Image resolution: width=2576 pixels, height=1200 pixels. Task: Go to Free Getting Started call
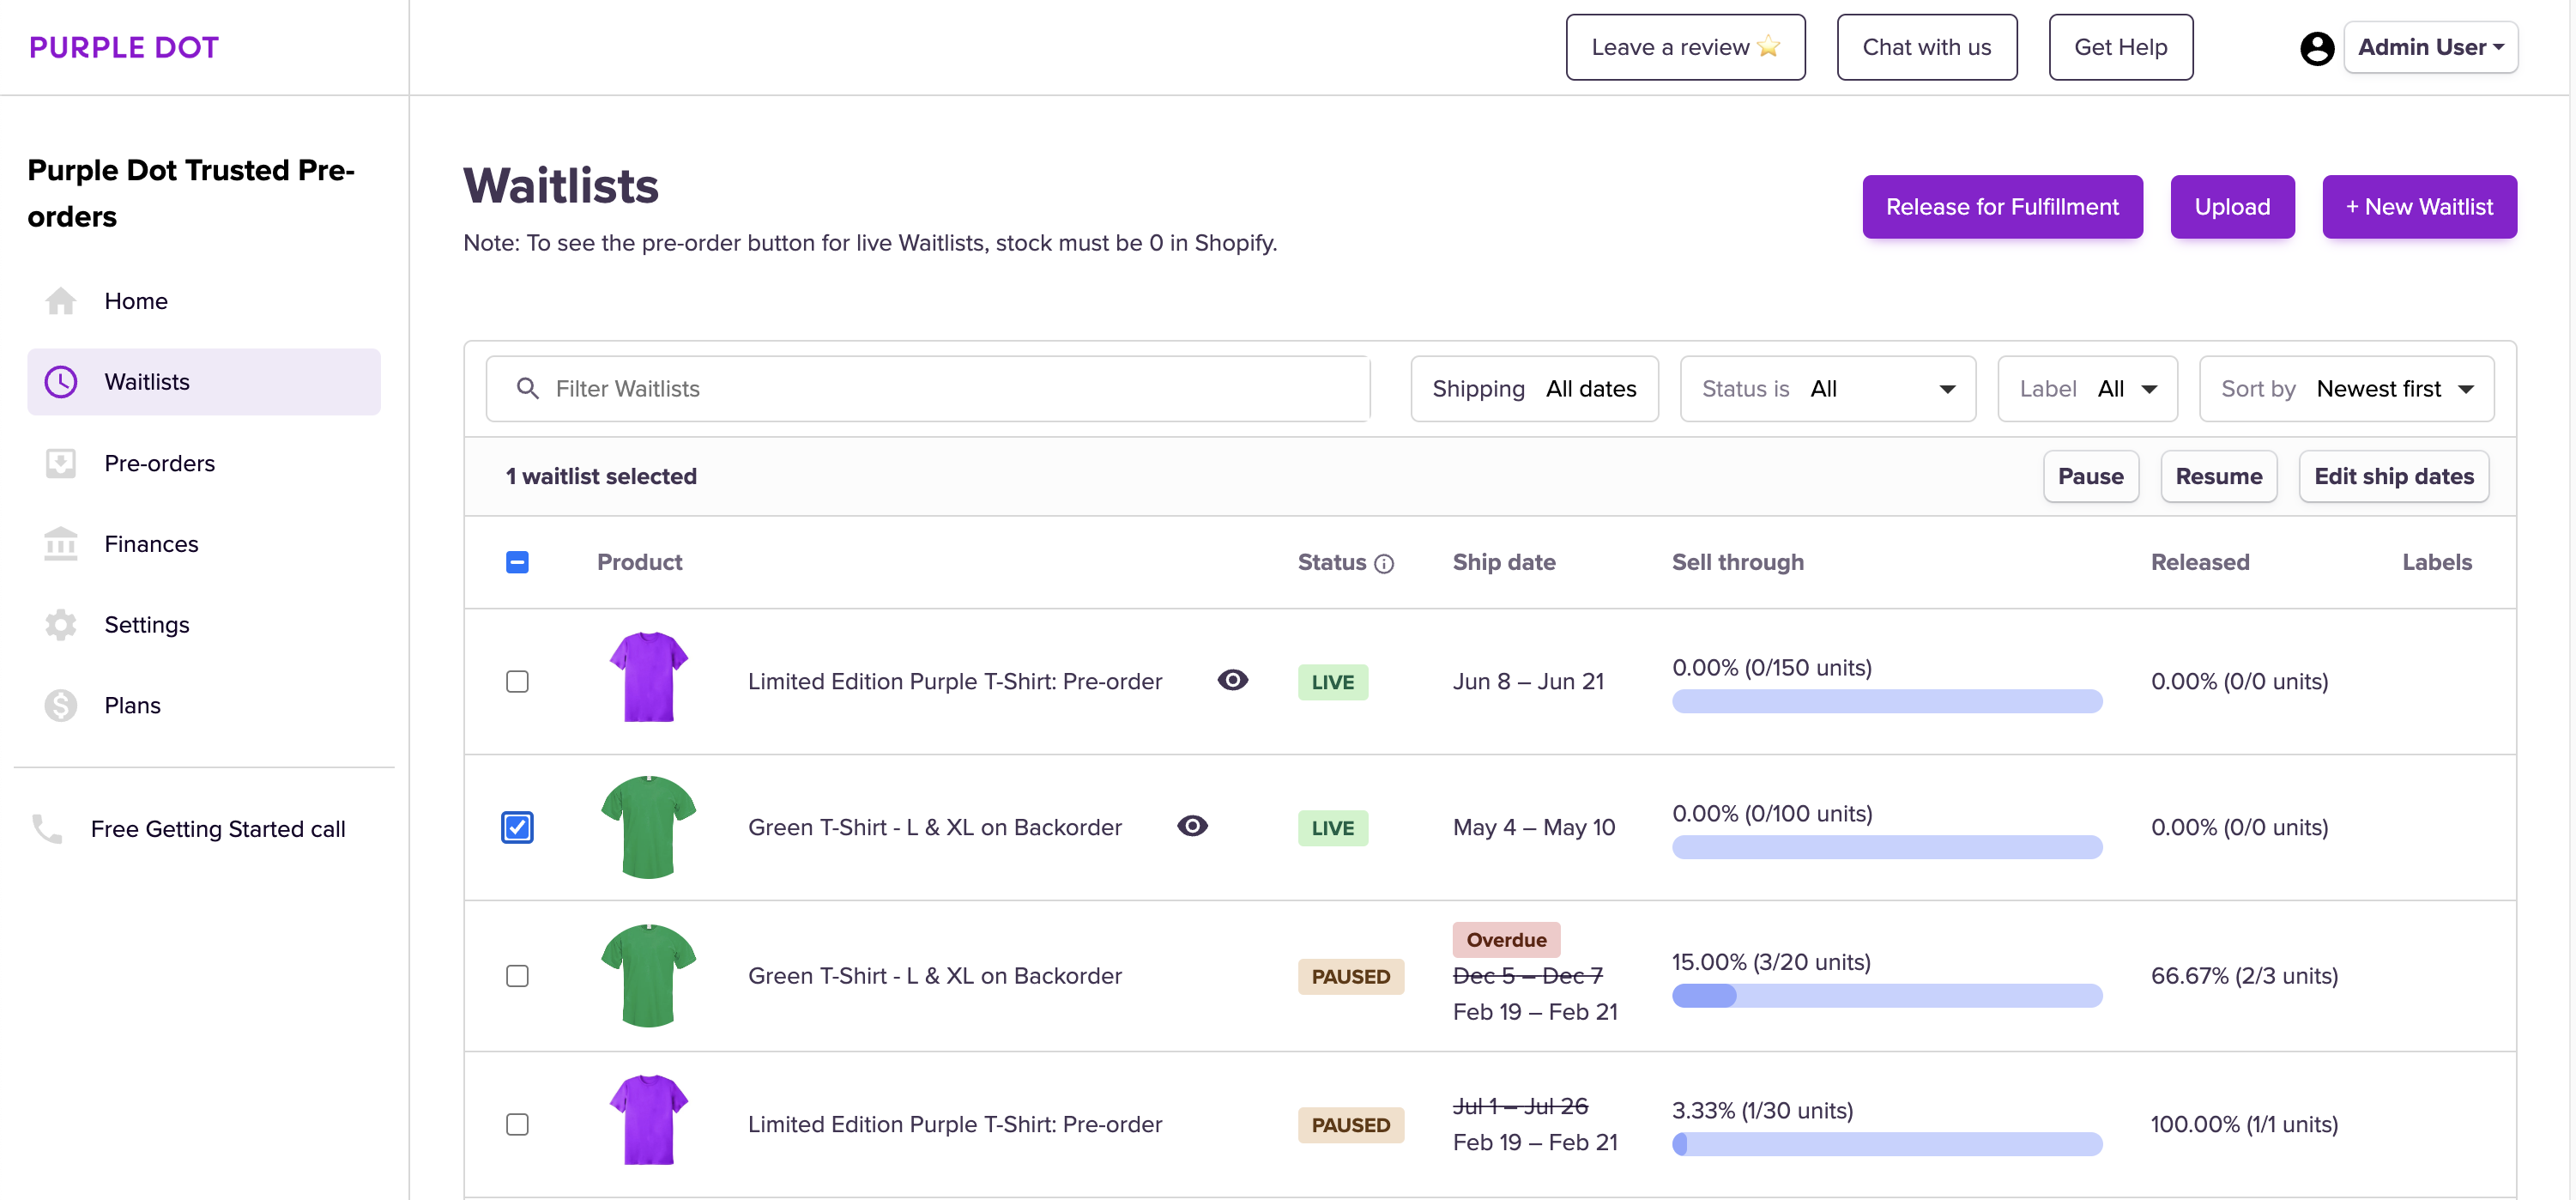pyautogui.click(x=217, y=829)
